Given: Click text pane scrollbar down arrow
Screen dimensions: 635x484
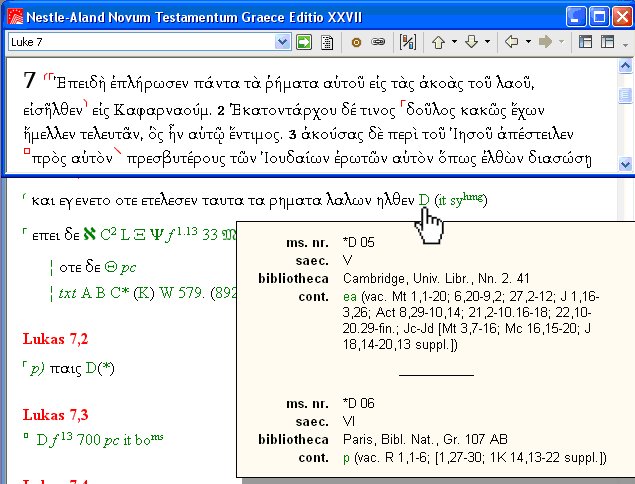Looking at the screenshot, I should pos(625,164).
